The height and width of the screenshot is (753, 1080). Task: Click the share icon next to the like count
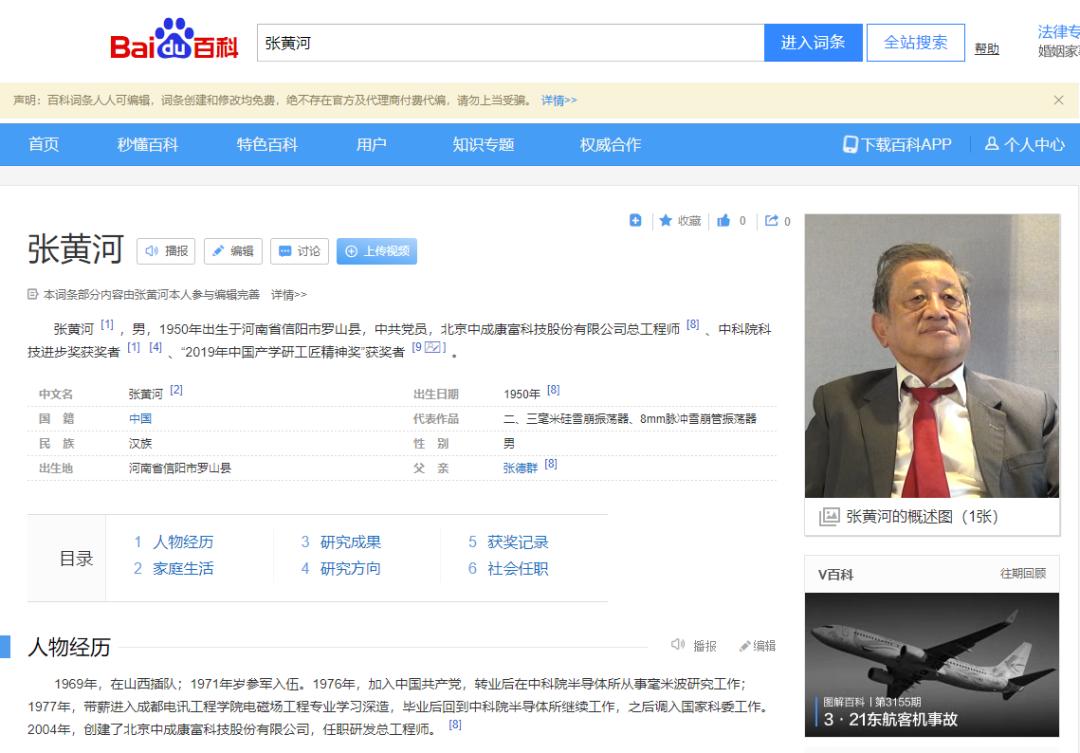[x=770, y=221]
